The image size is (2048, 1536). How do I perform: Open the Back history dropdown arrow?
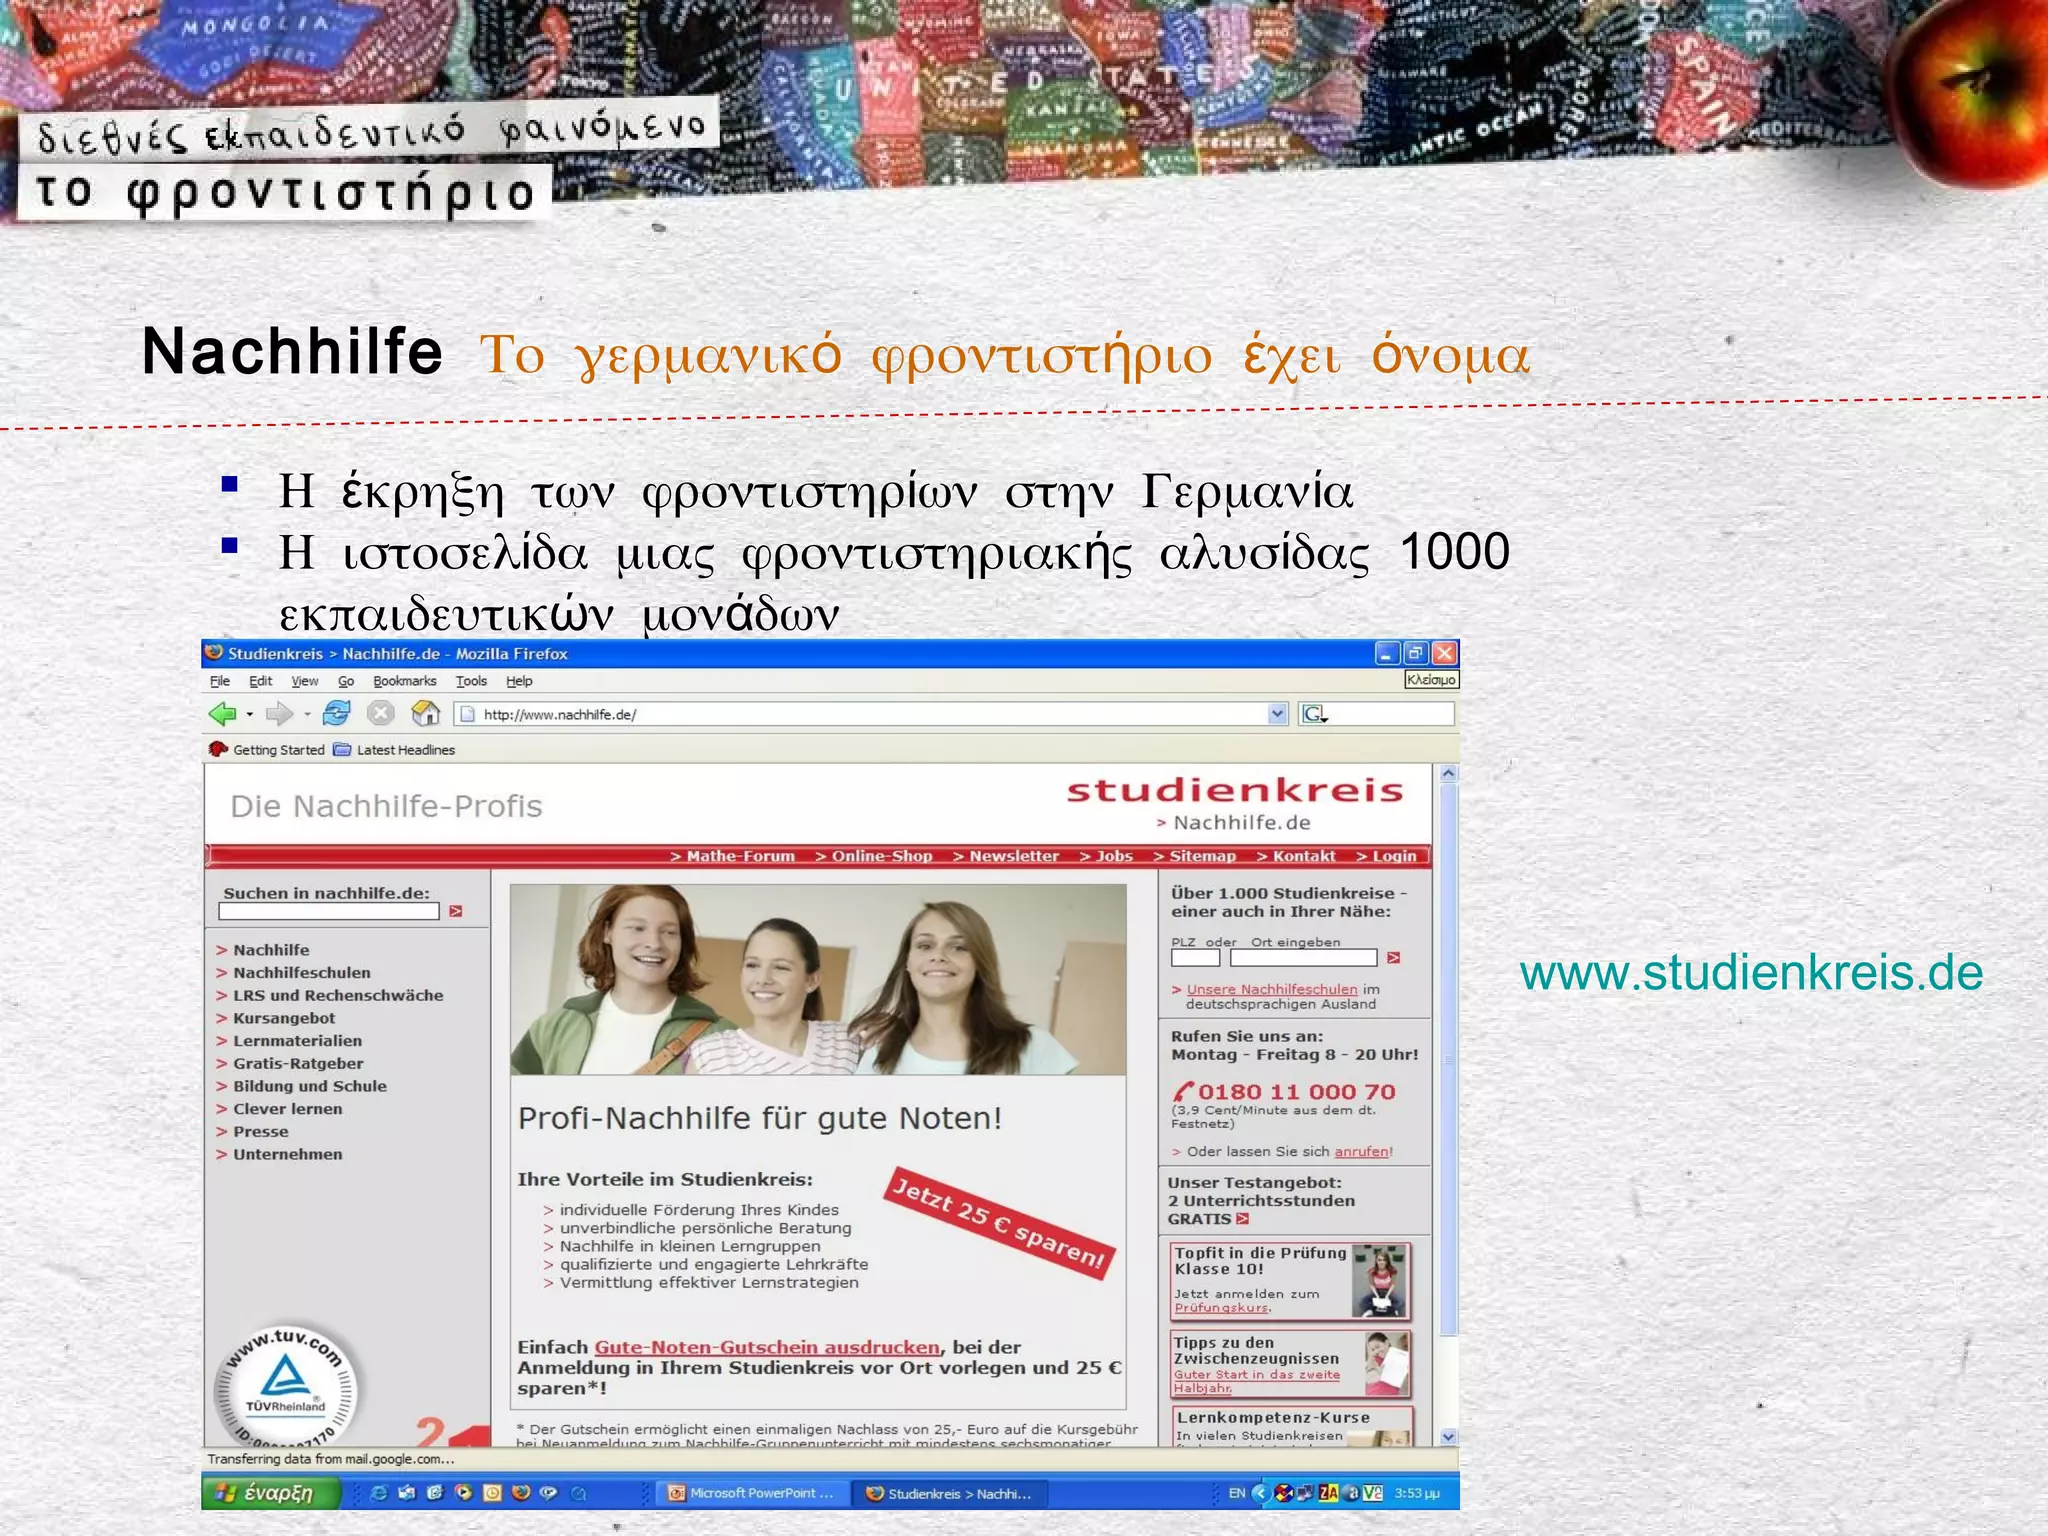click(249, 715)
